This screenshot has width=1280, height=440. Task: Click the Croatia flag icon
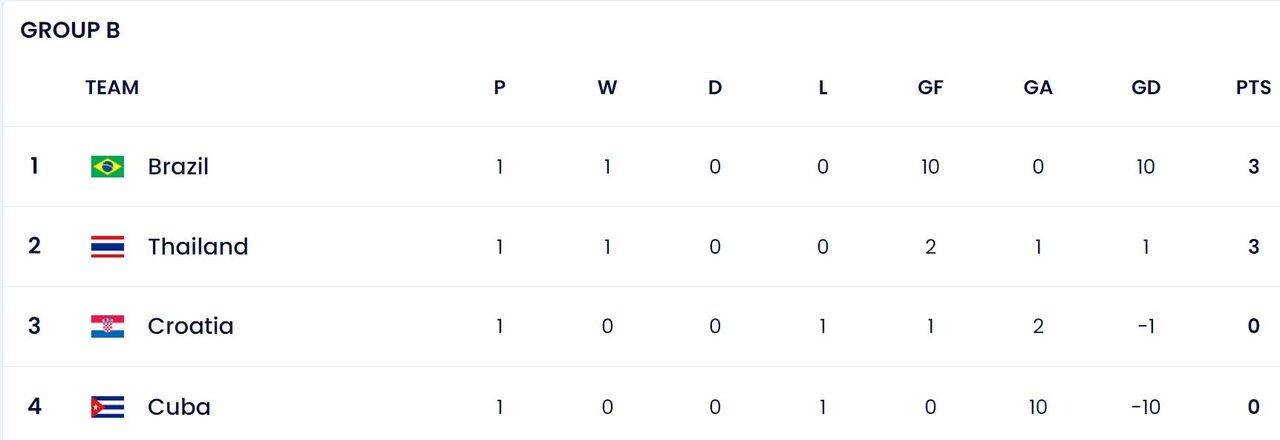(107, 327)
